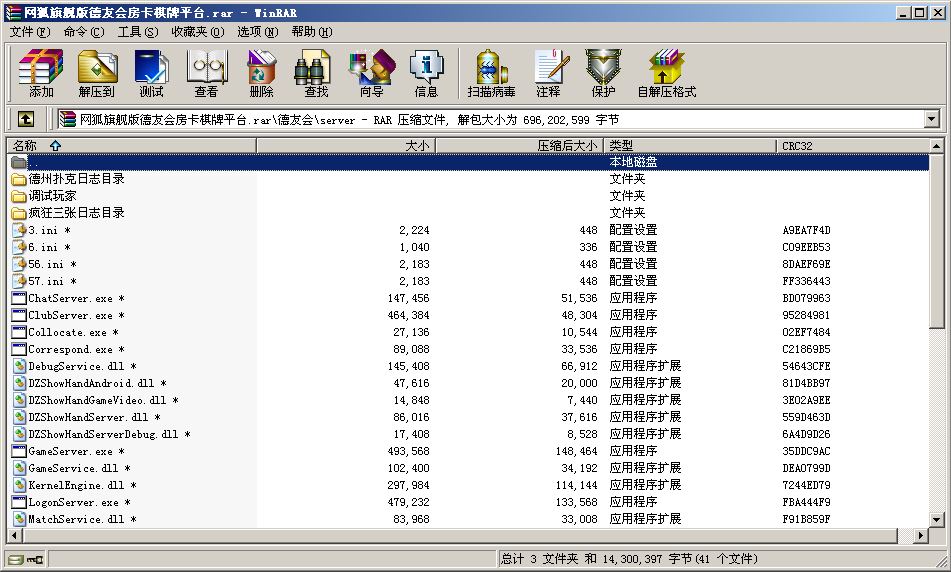Sort by 名称 column header
The width and height of the screenshot is (951, 572).
(131, 146)
